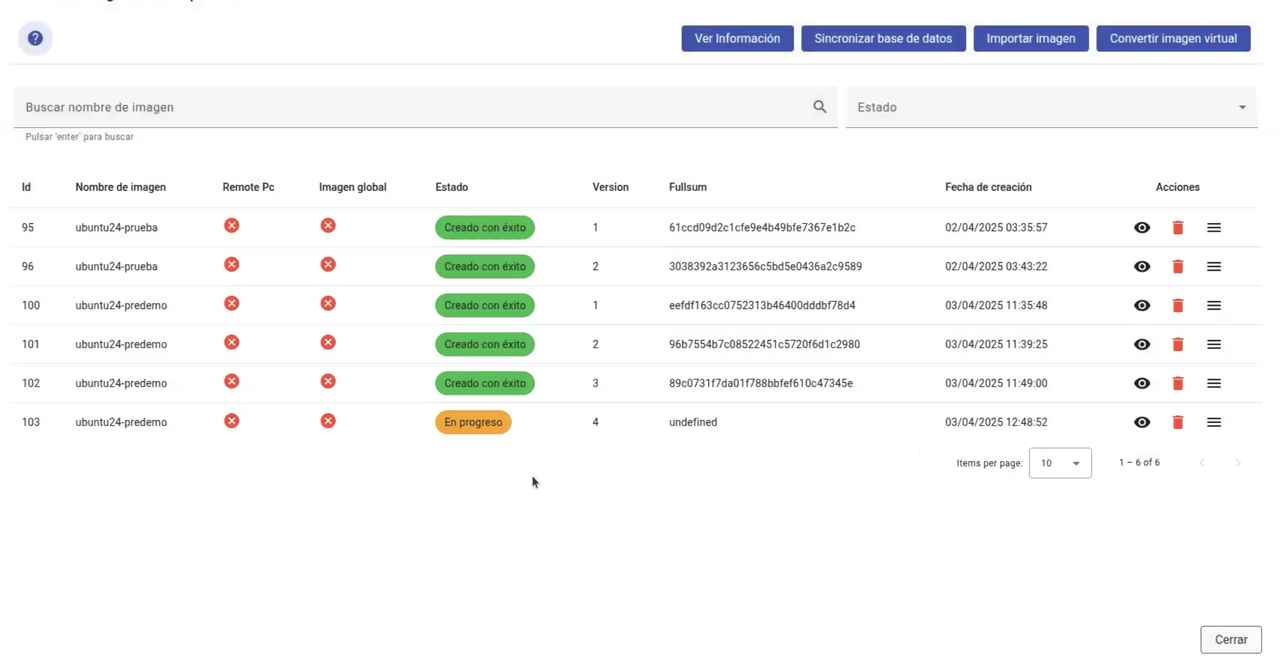Click Imagen global red X for Id 102

pyautogui.click(x=328, y=382)
